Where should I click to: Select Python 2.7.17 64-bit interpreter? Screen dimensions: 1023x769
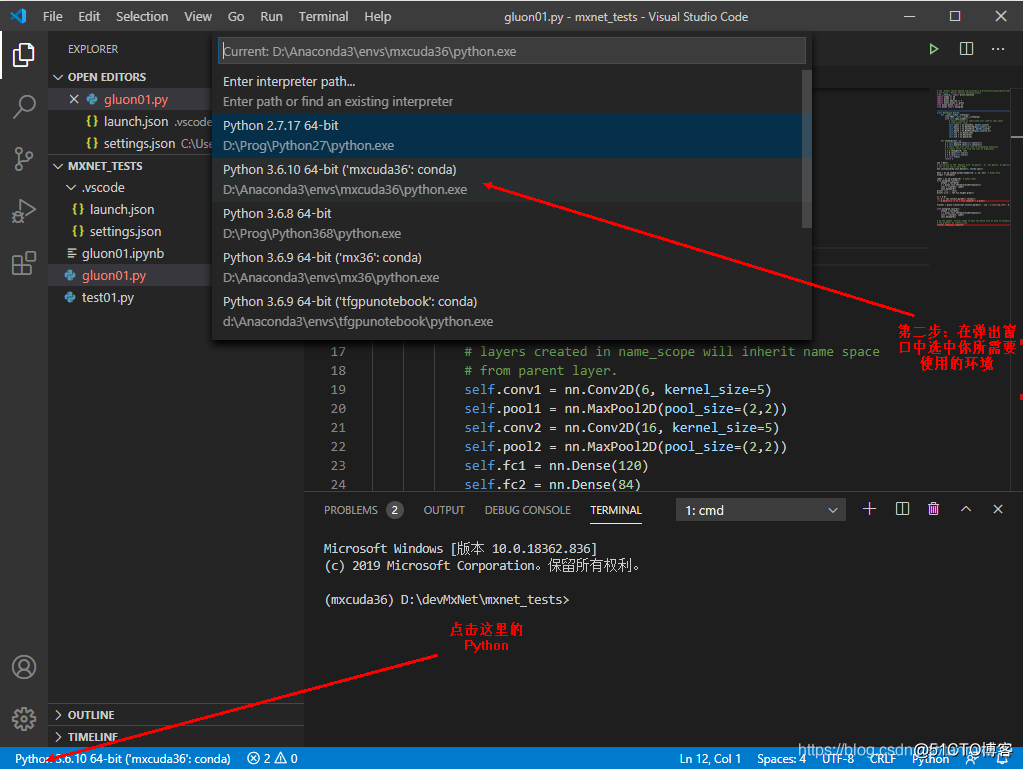click(x=507, y=136)
